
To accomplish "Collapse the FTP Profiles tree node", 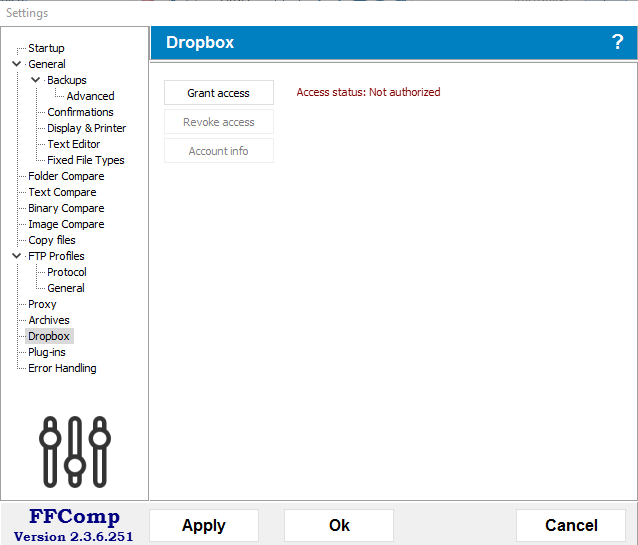I will (x=17, y=256).
